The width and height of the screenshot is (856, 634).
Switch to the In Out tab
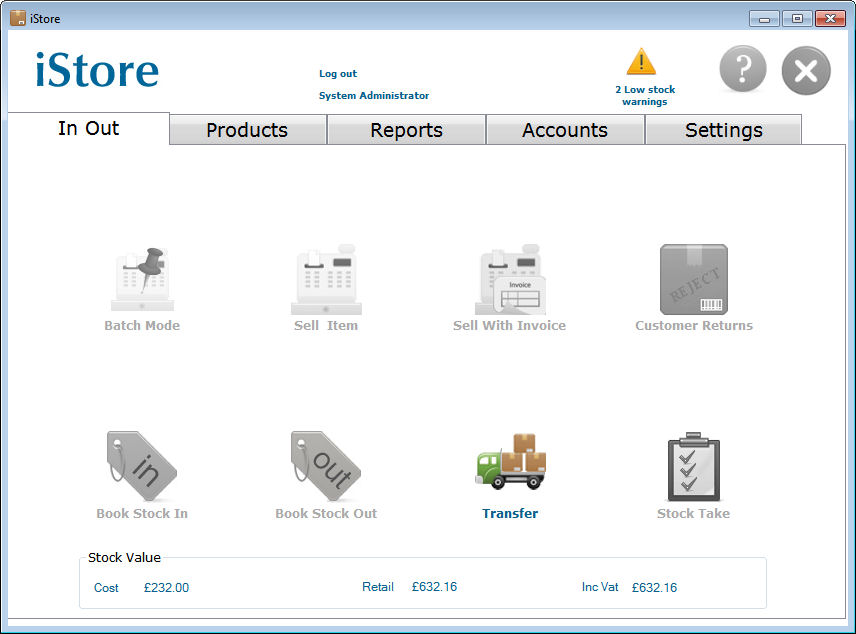tap(88, 128)
